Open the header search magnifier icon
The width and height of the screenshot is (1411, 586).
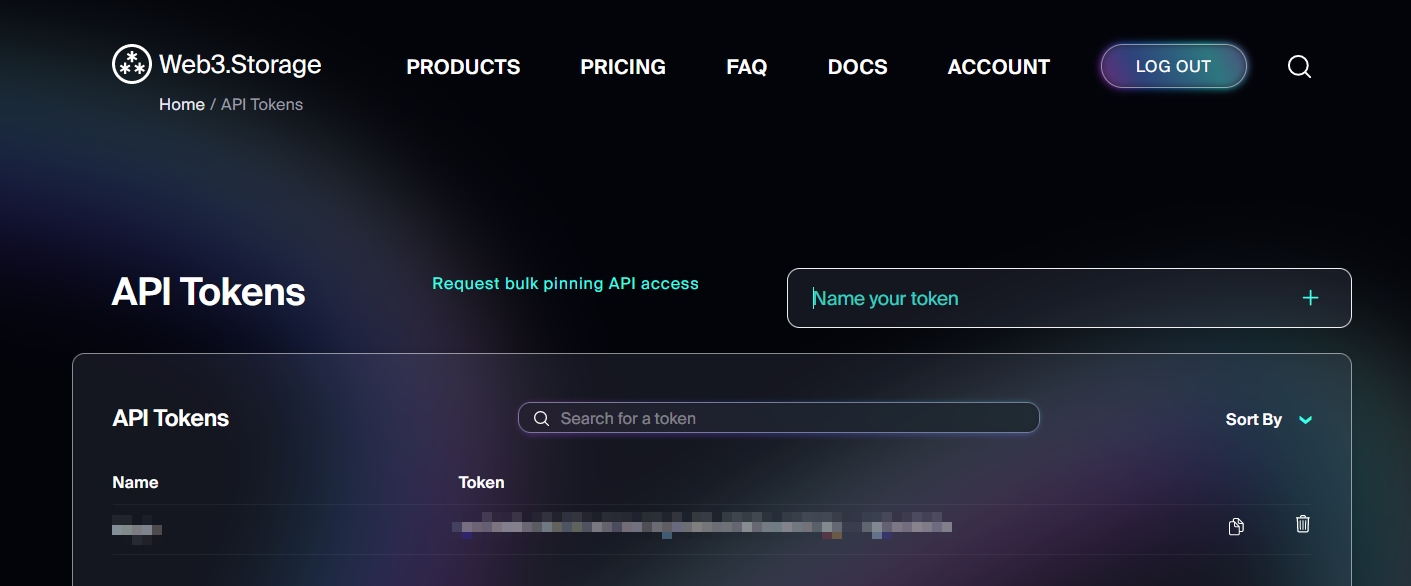pyautogui.click(x=1299, y=67)
